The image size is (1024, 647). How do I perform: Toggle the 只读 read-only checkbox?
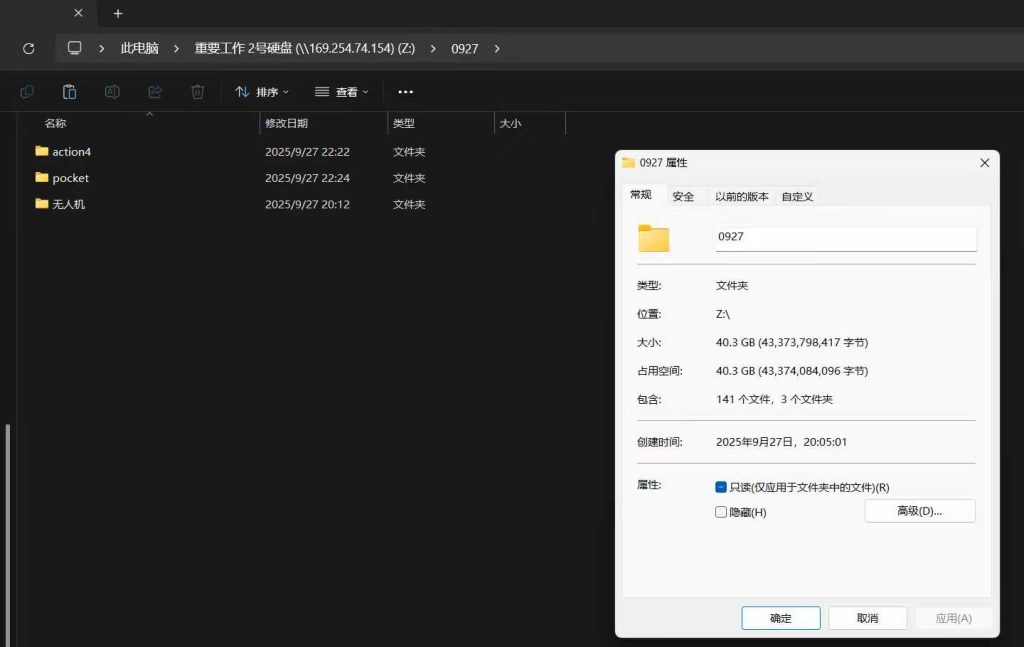(x=721, y=487)
